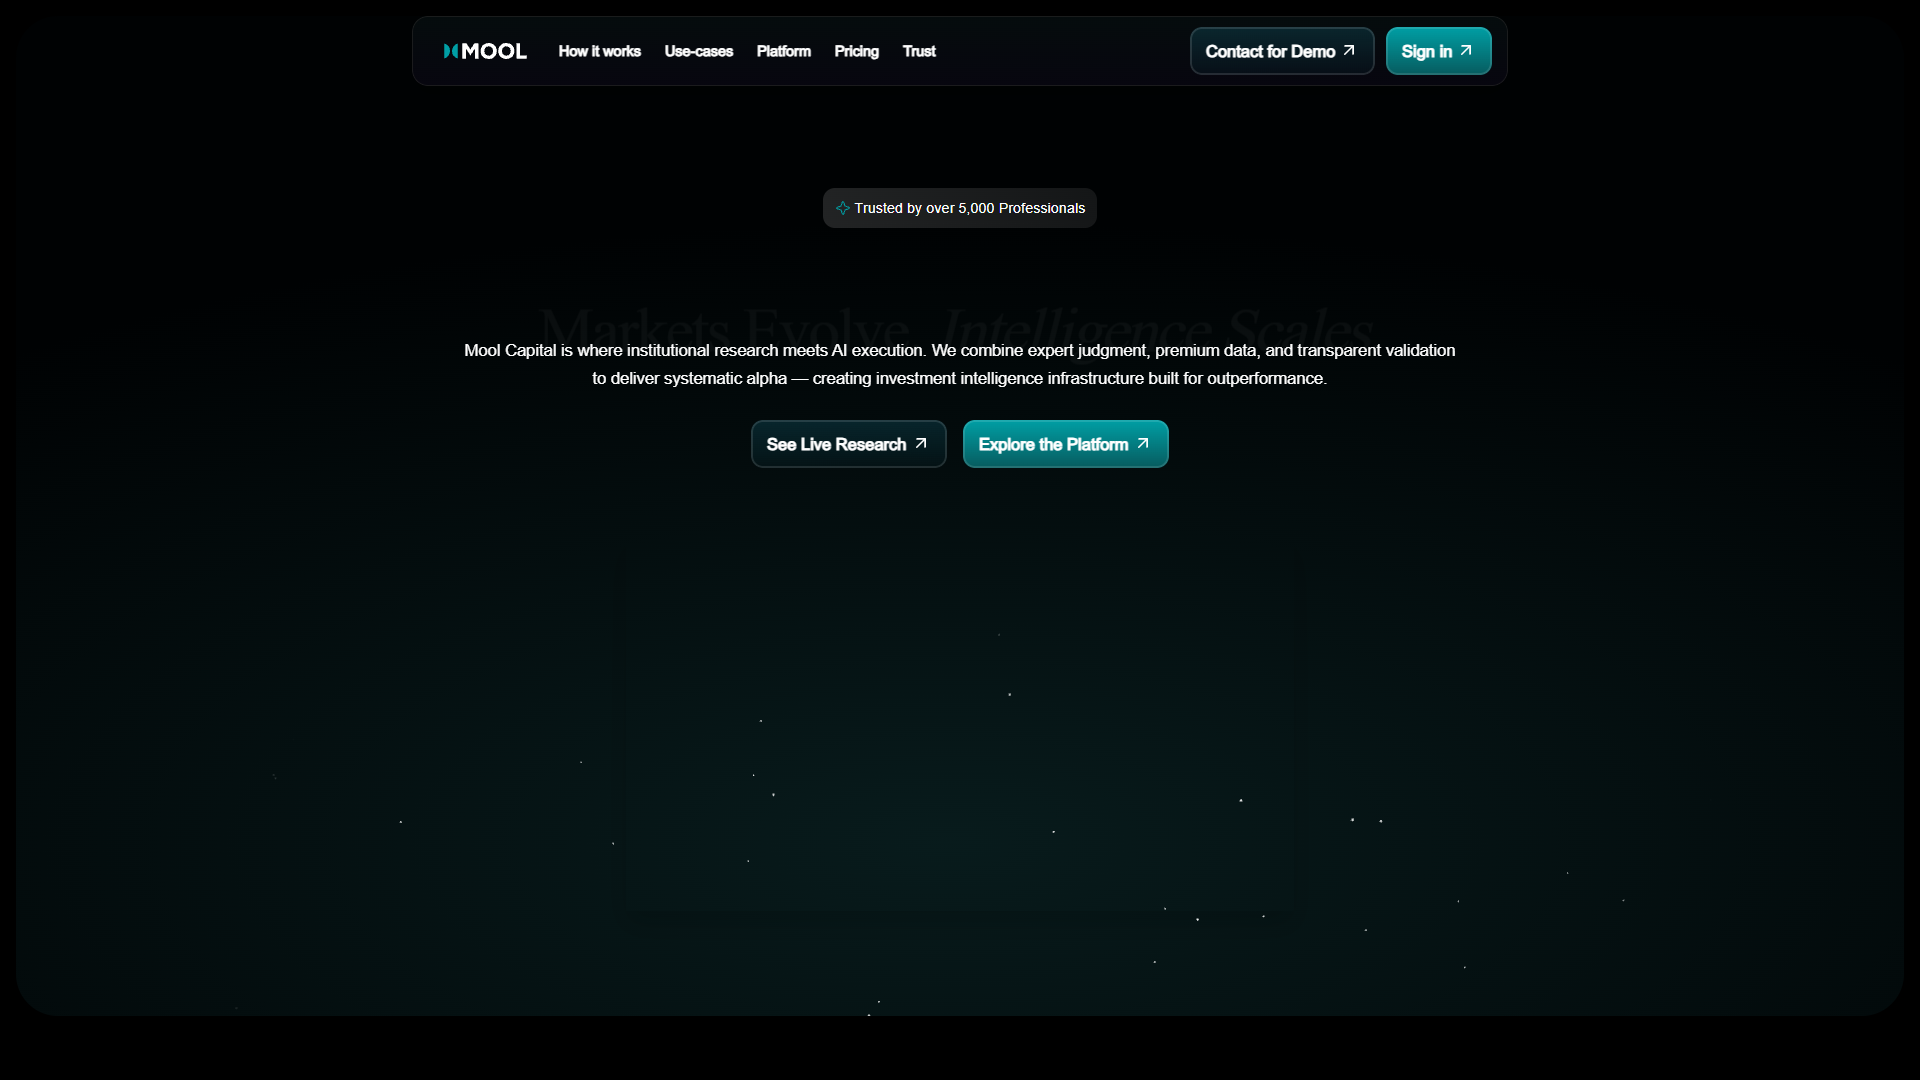
Task: Go to the Use-cases section
Action: pyautogui.click(x=699, y=51)
